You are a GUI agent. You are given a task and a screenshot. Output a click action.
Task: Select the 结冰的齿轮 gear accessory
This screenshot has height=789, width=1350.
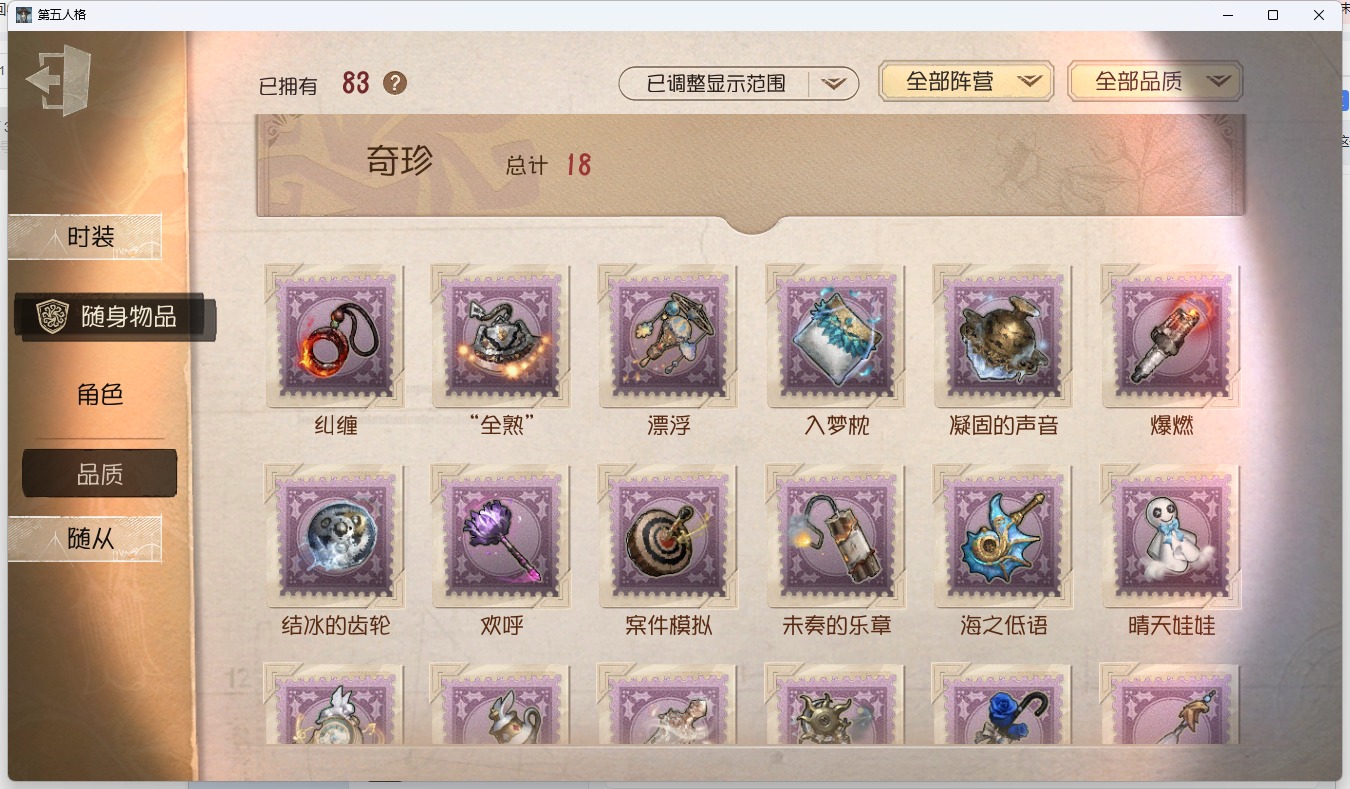pos(335,536)
